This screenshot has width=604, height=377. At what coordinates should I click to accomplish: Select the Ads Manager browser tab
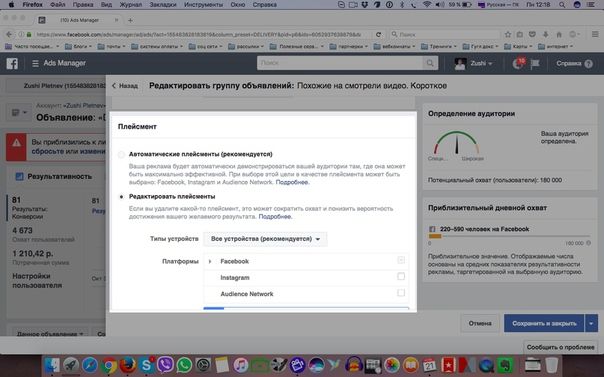coord(78,20)
